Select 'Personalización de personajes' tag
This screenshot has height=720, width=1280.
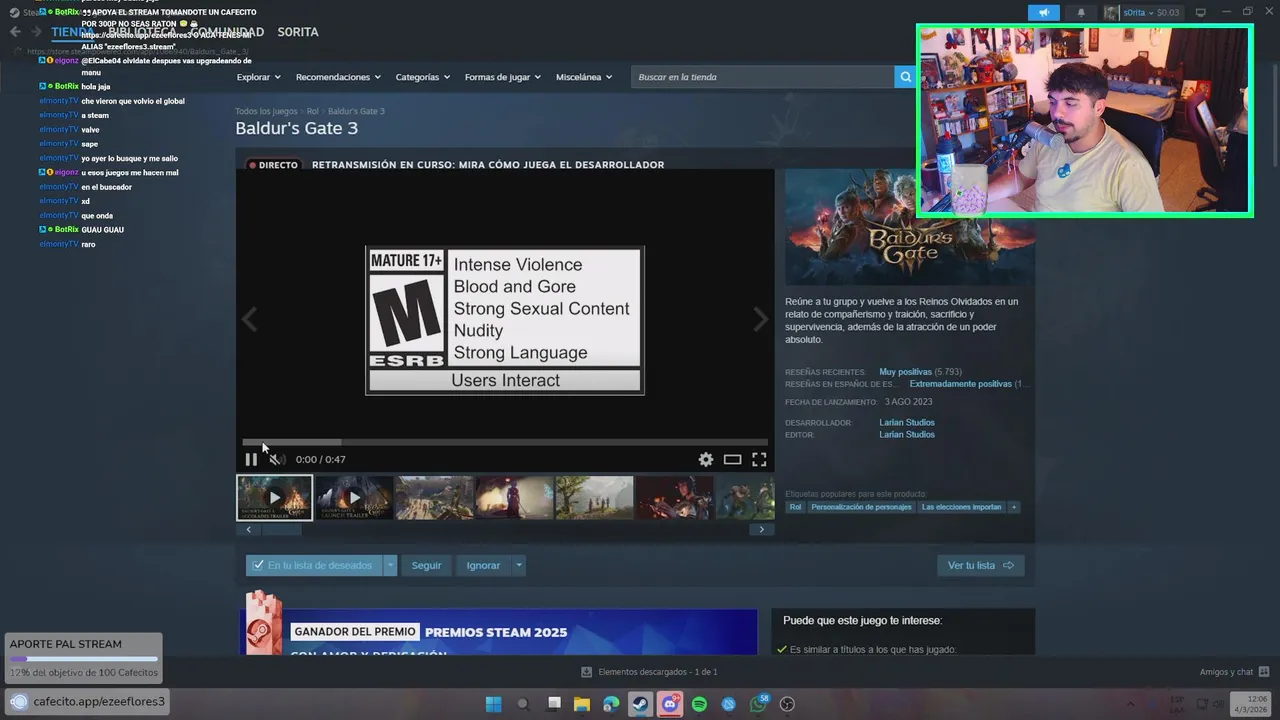point(861,507)
